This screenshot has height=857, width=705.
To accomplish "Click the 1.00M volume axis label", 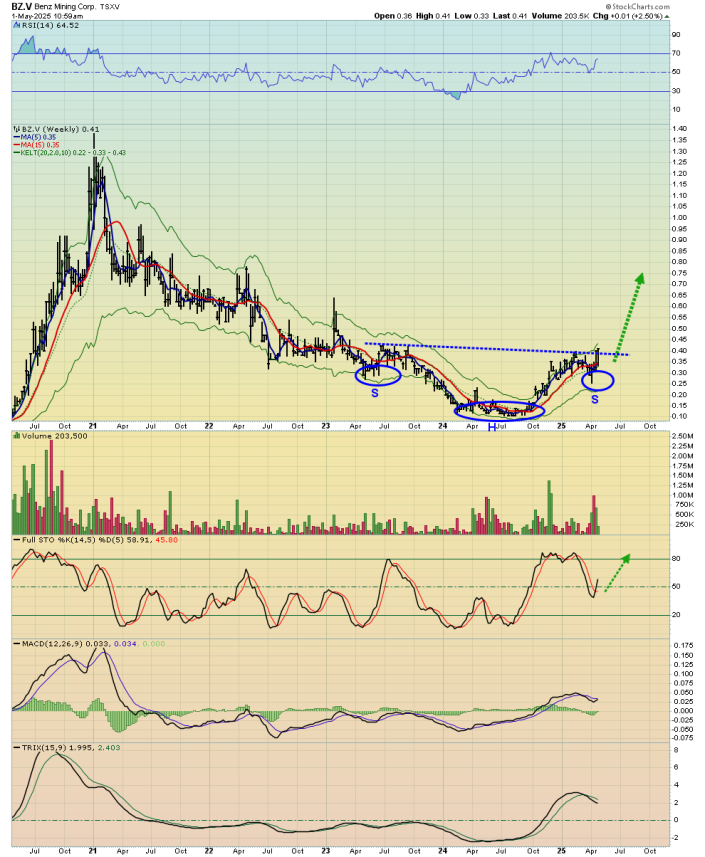I will click(683, 495).
